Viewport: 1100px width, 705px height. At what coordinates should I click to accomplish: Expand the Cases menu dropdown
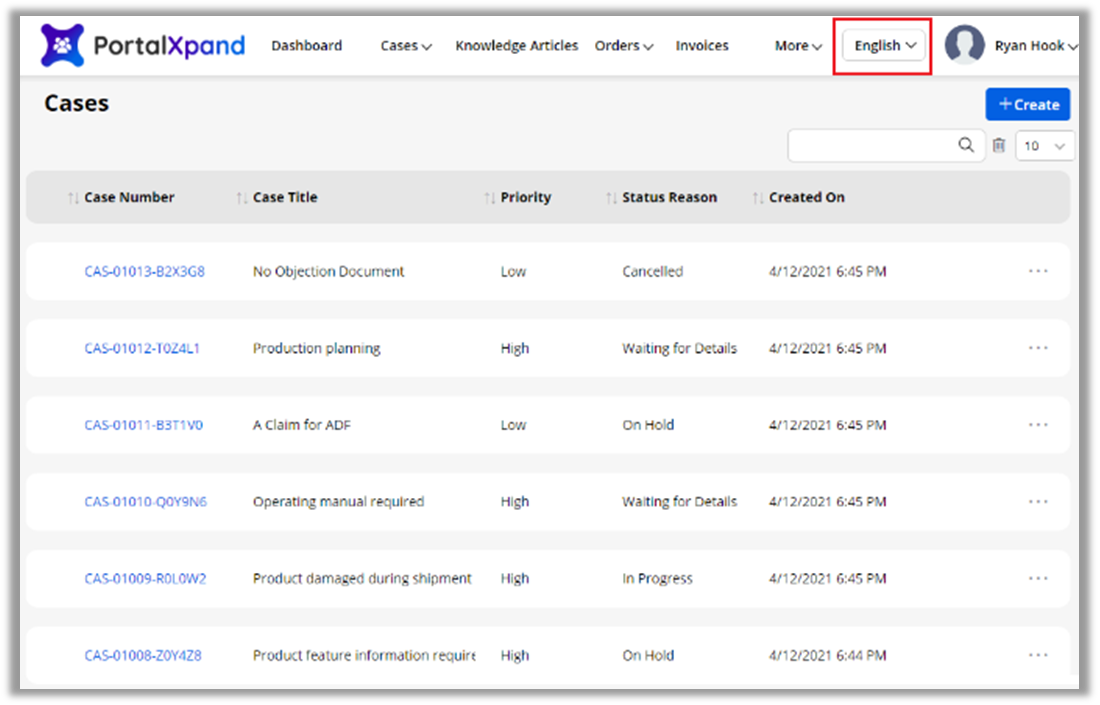tap(406, 46)
